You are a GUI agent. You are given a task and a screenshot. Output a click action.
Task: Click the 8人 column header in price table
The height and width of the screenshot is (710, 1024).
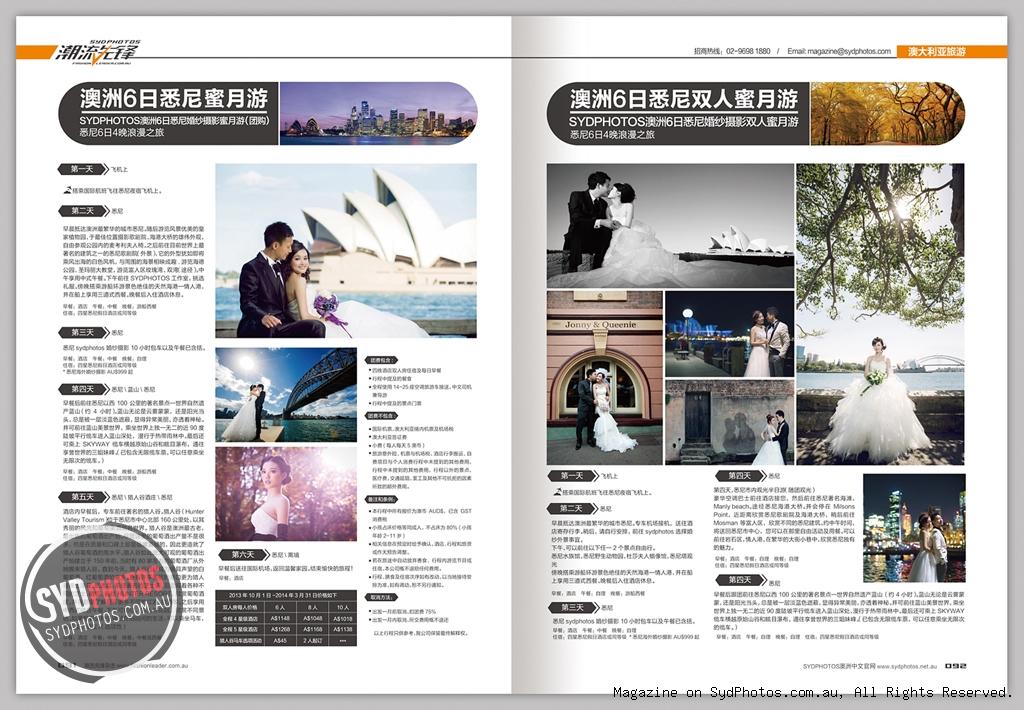(x=312, y=607)
